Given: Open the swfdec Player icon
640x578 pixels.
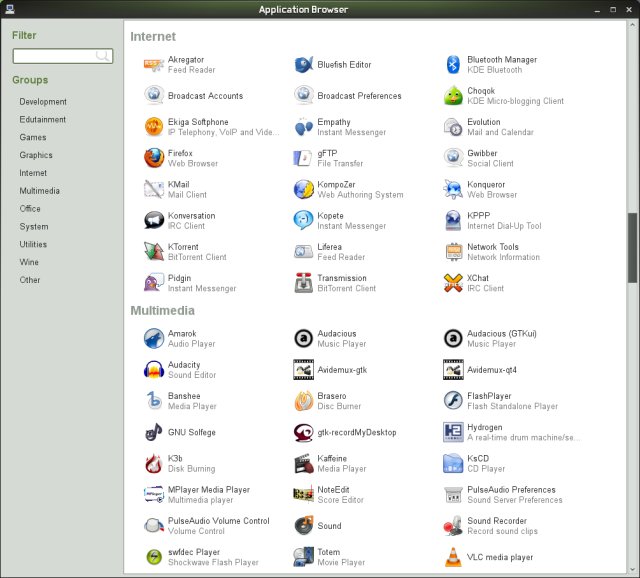Looking at the screenshot, I should [x=154, y=557].
